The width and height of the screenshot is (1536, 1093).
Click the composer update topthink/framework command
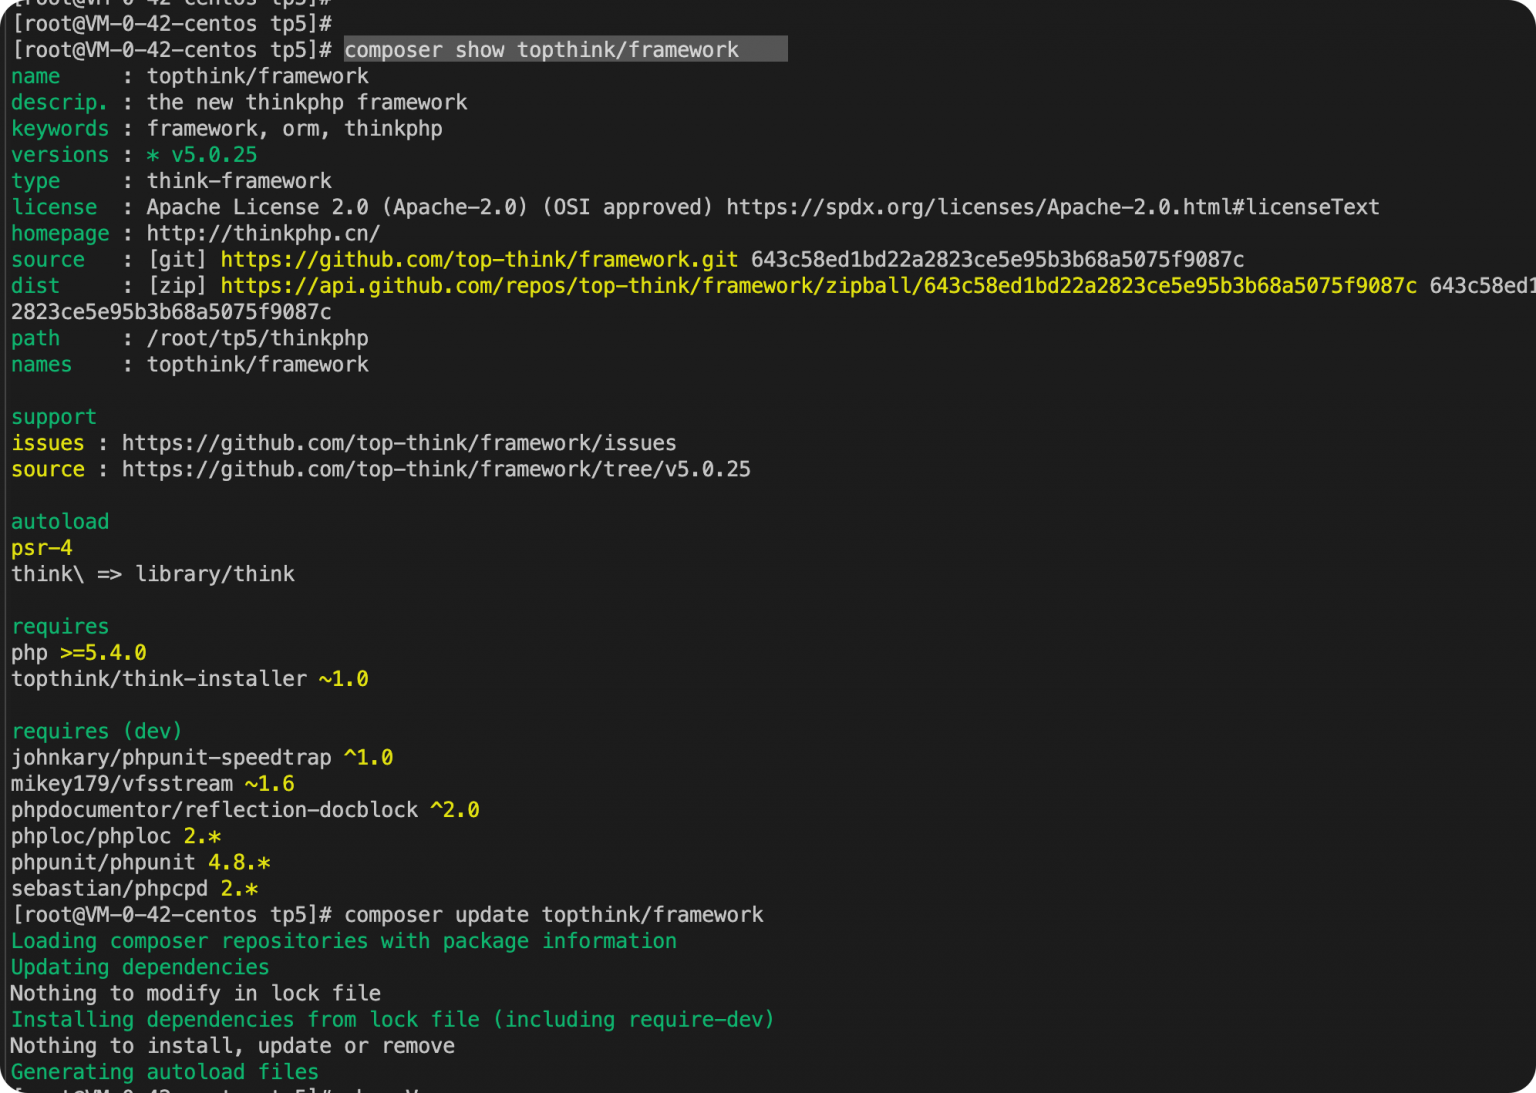click(x=553, y=915)
